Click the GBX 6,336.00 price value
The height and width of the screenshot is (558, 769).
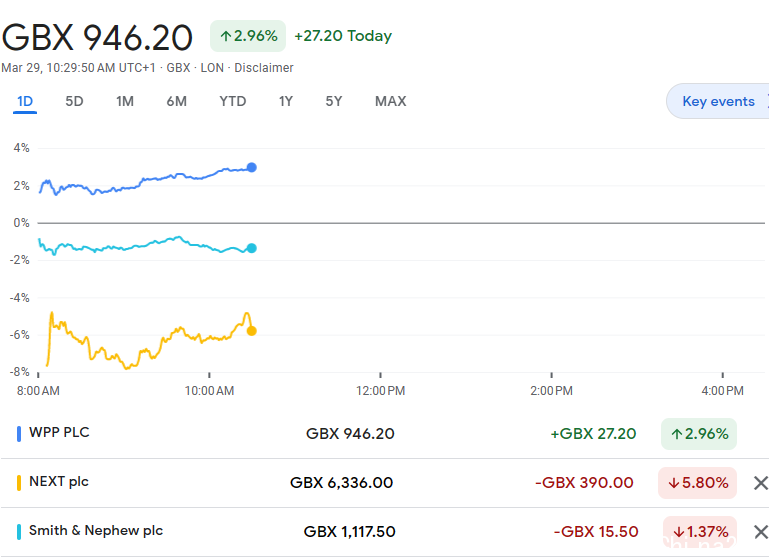[x=342, y=482]
